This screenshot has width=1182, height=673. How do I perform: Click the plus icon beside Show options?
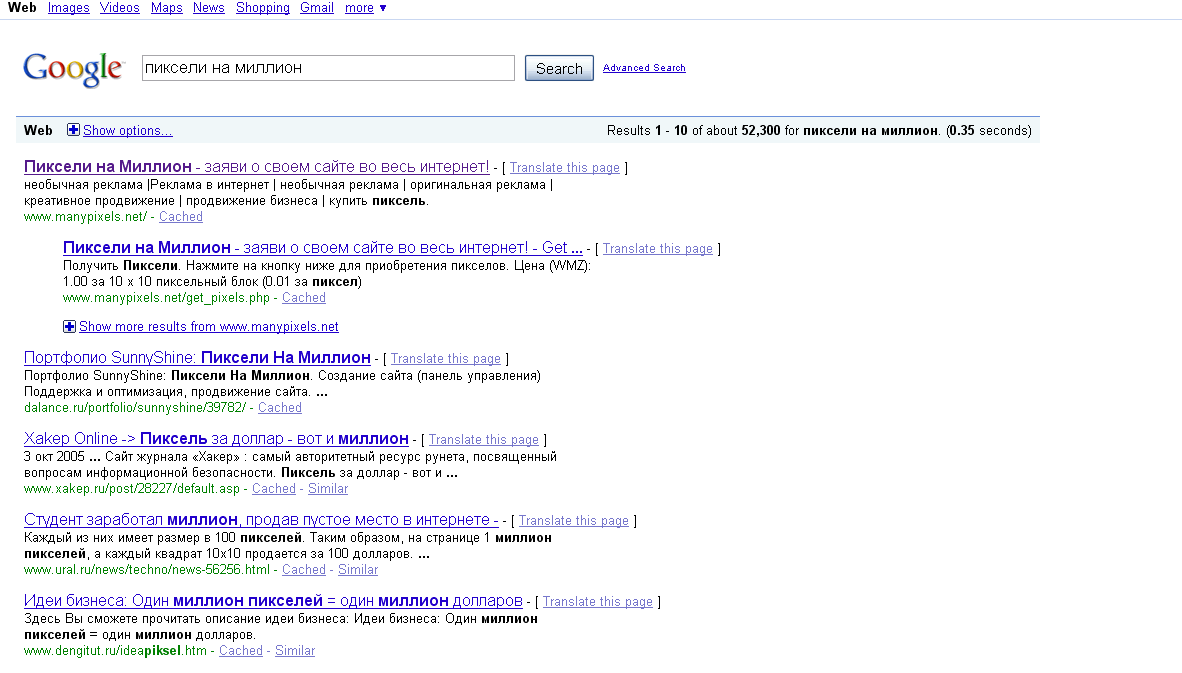tap(71, 130)
